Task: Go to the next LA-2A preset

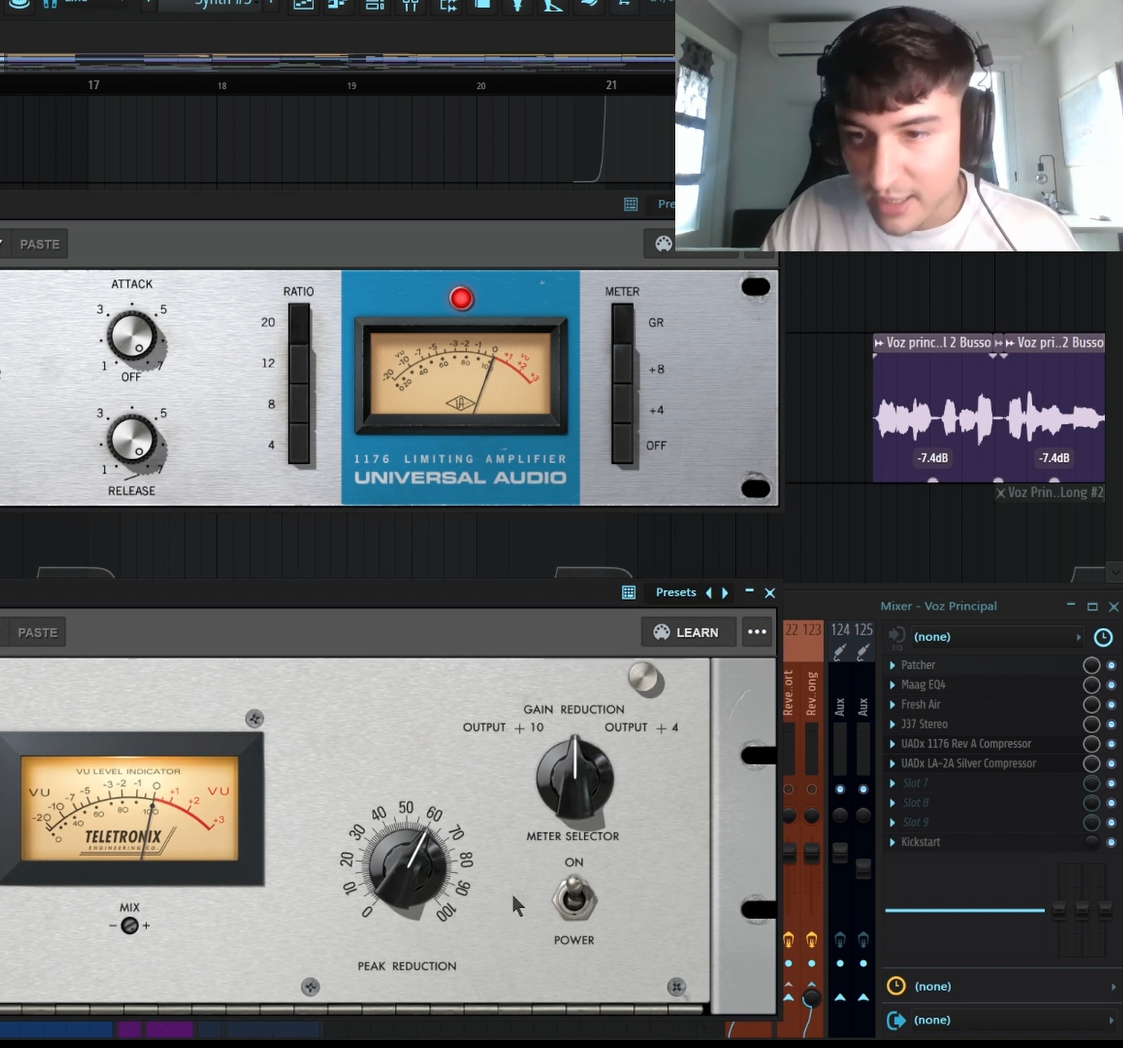Action: point(725,593)
